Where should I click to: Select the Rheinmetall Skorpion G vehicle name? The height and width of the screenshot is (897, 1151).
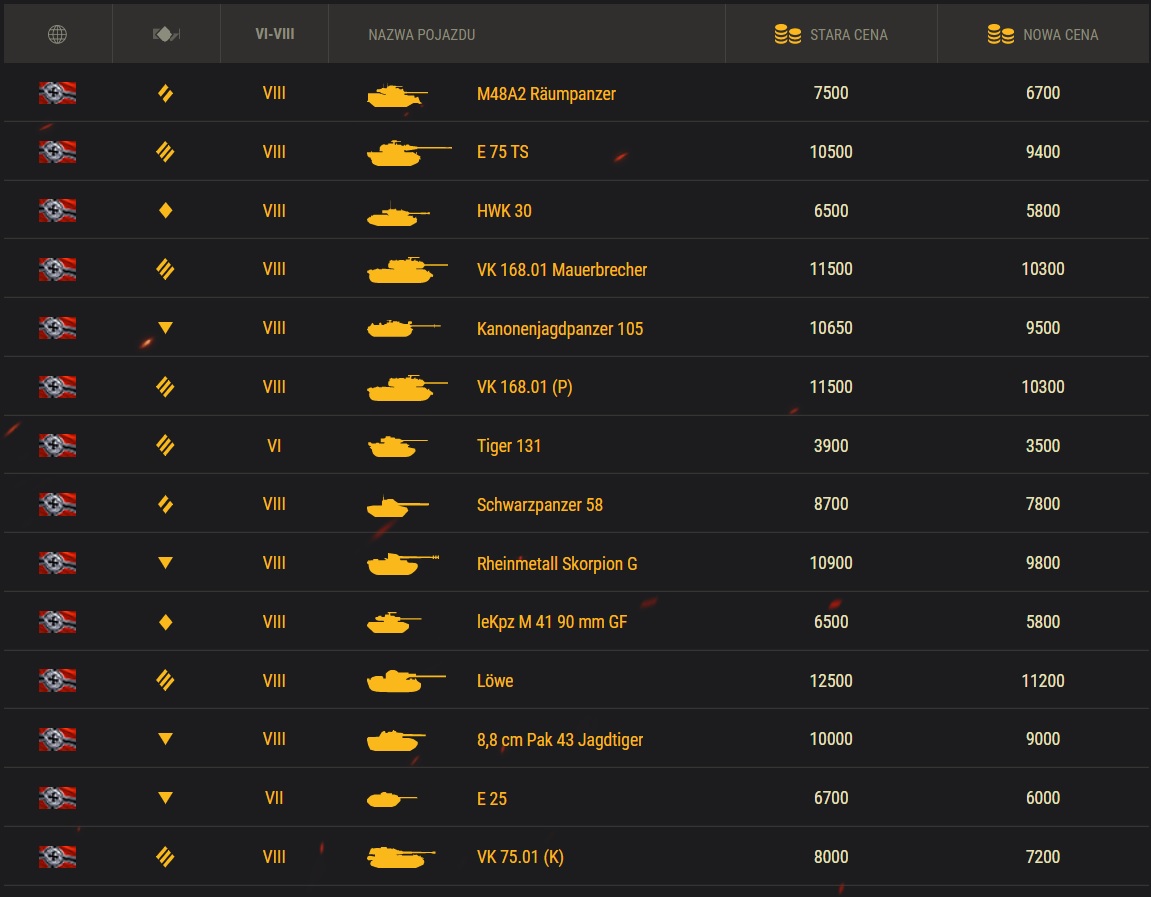pyautogui.click(x=557, y=564)
